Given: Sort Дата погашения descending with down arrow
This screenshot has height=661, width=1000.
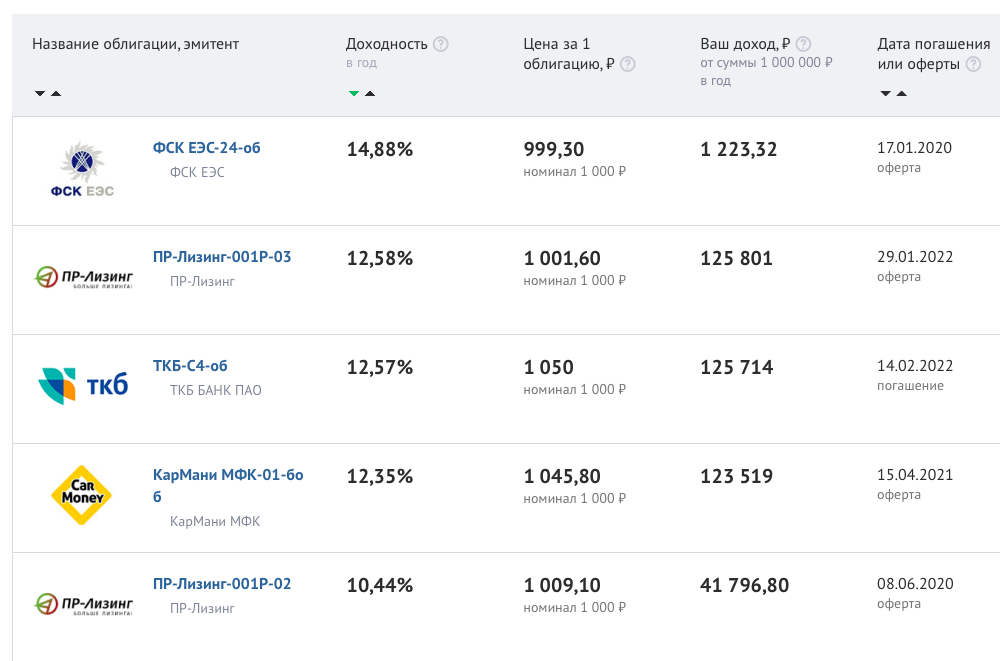Looking at the screenshot, I should [885, 93].
